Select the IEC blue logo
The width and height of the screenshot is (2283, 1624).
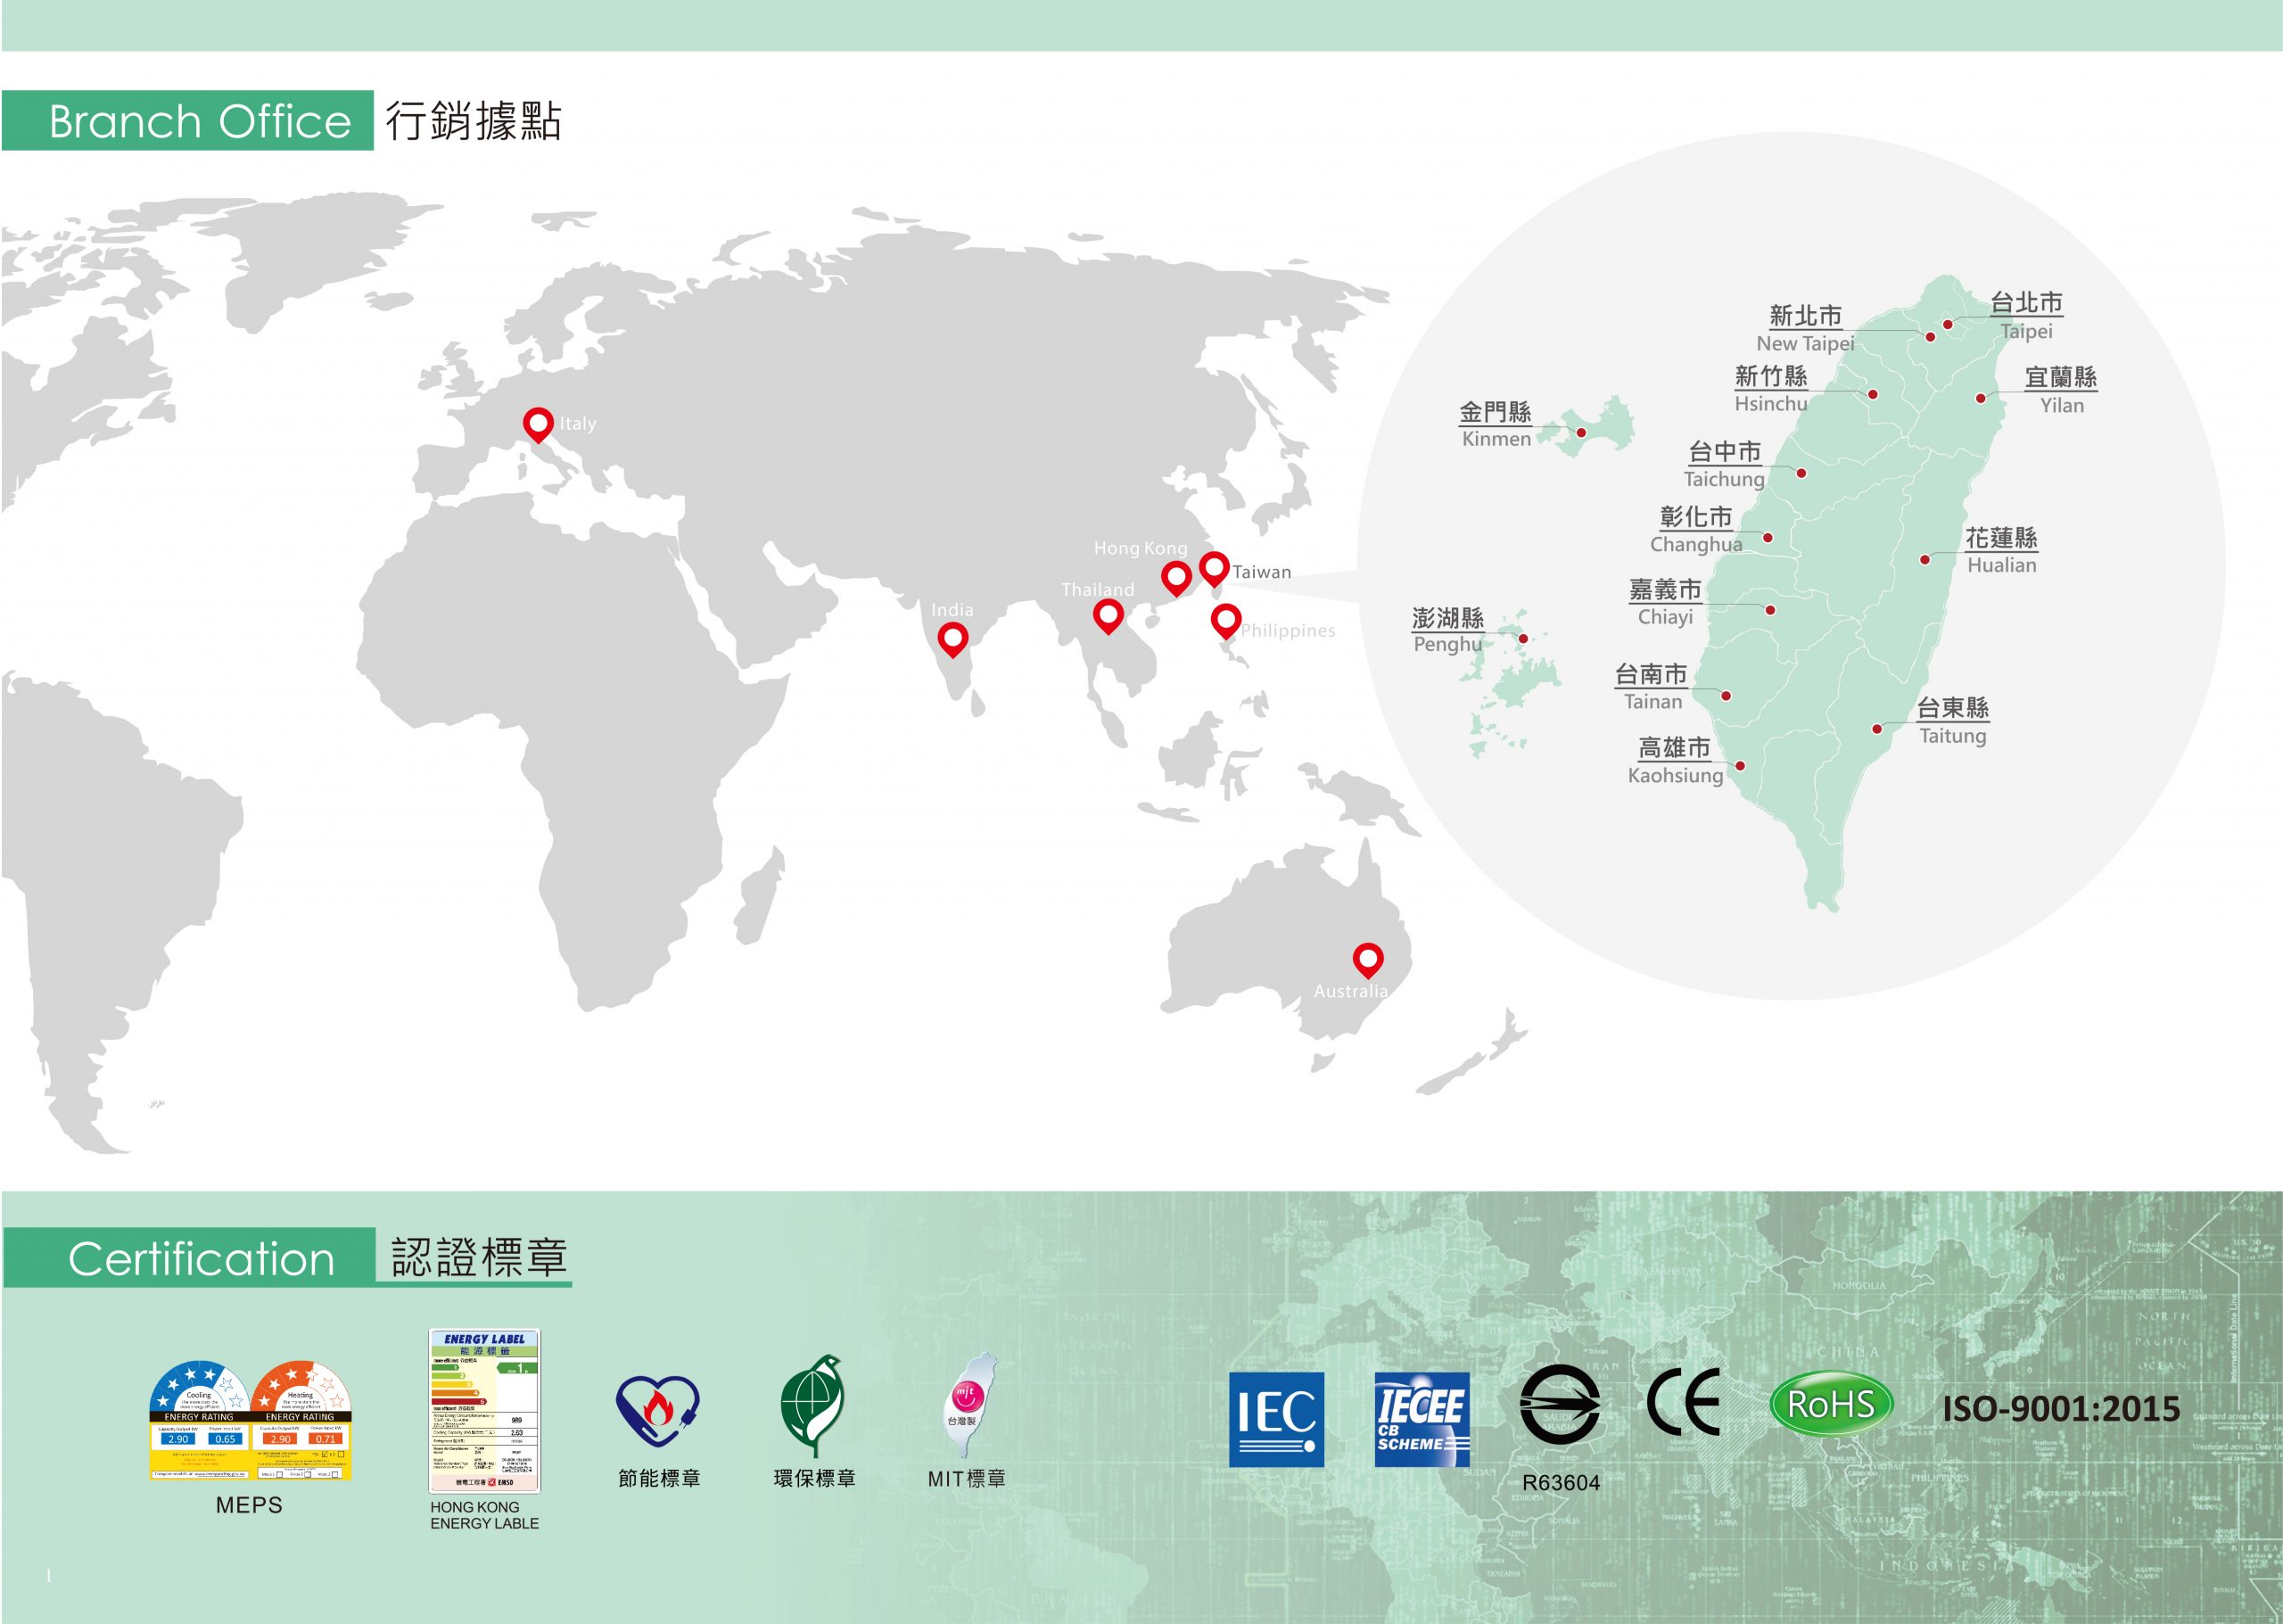tap(1276, 1419)
